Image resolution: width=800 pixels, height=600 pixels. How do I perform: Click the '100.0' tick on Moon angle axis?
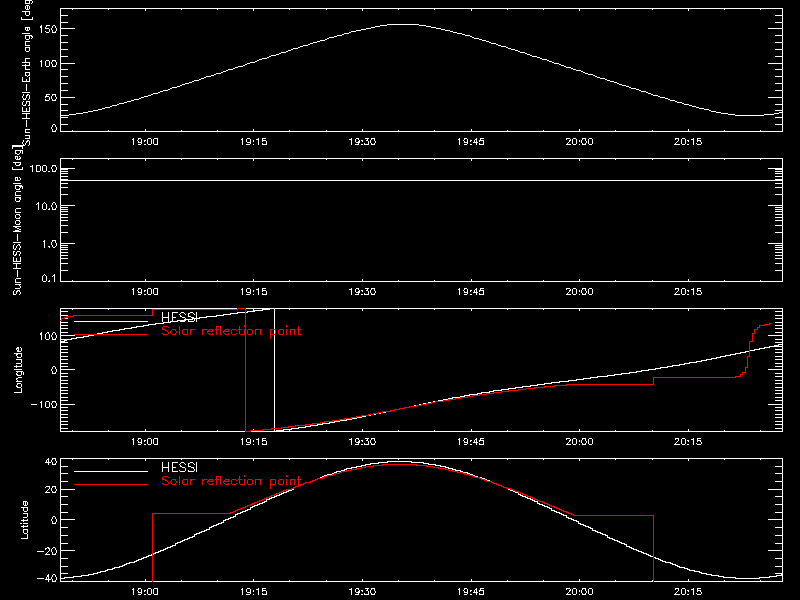pyautogui.click(x=43, y=169)
